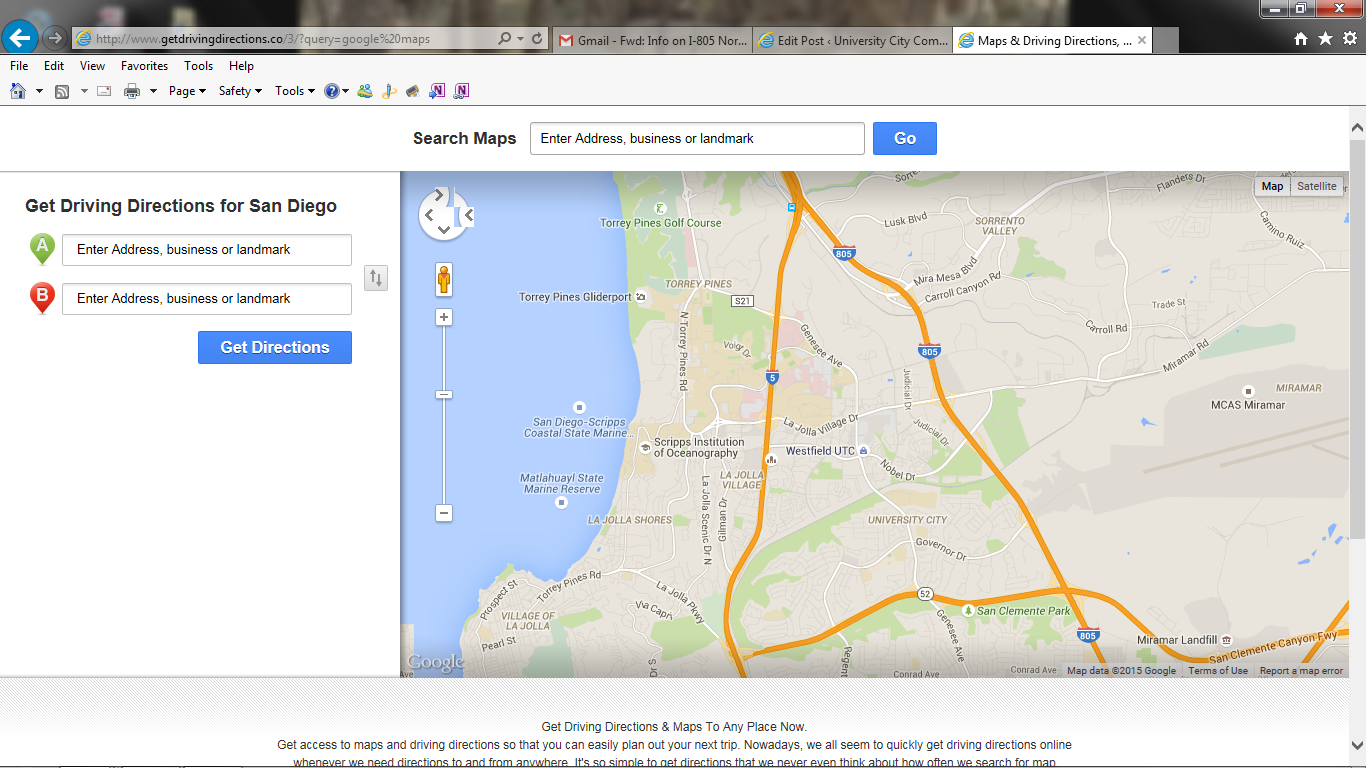The width and height of the screenshot is (1366, 768).
Task: Click the address bar search magnifier icon
Action: [x=505, y=39]
